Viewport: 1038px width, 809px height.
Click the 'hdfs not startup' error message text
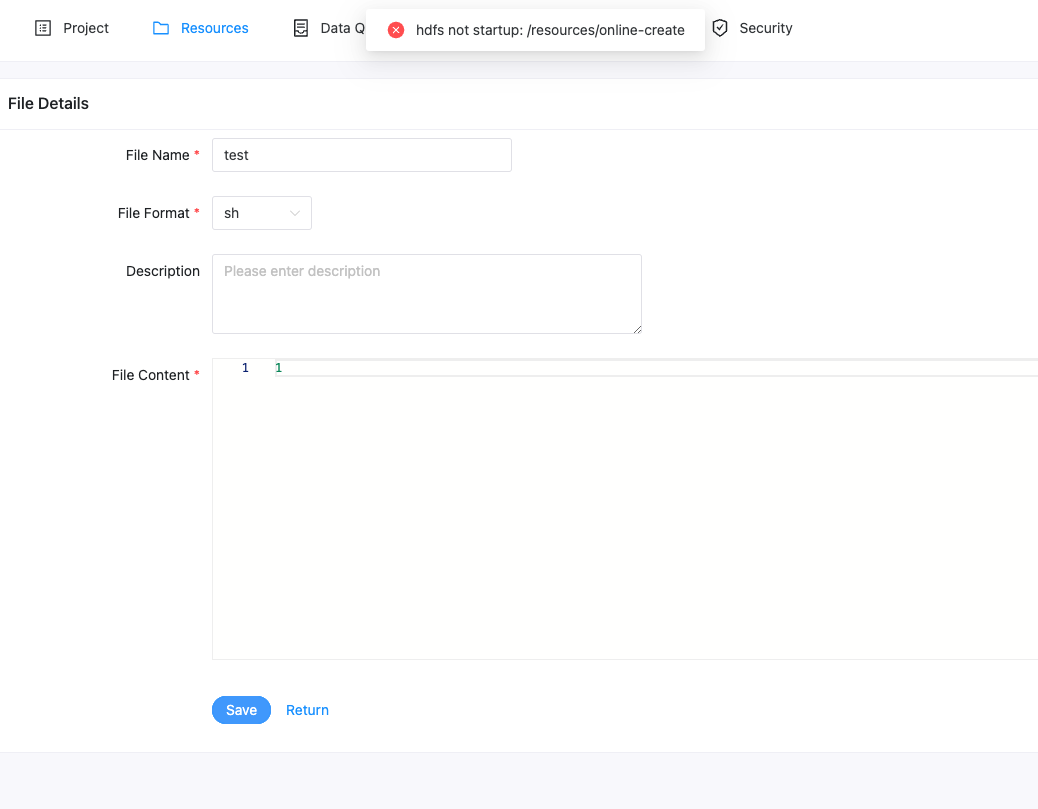point(550,30)
